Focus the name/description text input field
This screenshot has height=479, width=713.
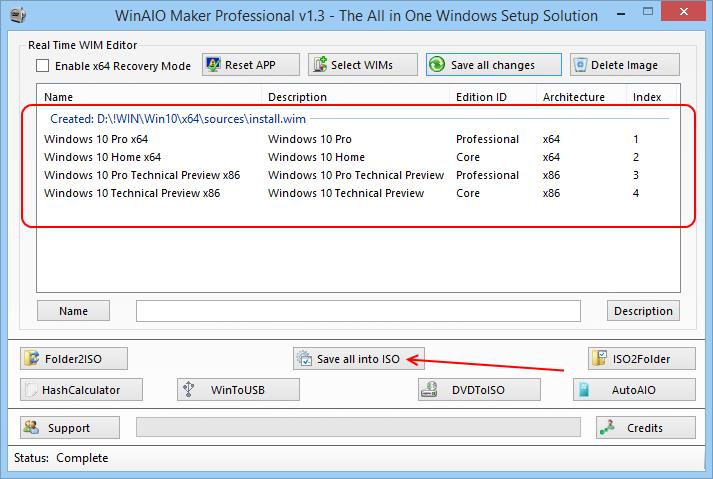click(358, 311)
